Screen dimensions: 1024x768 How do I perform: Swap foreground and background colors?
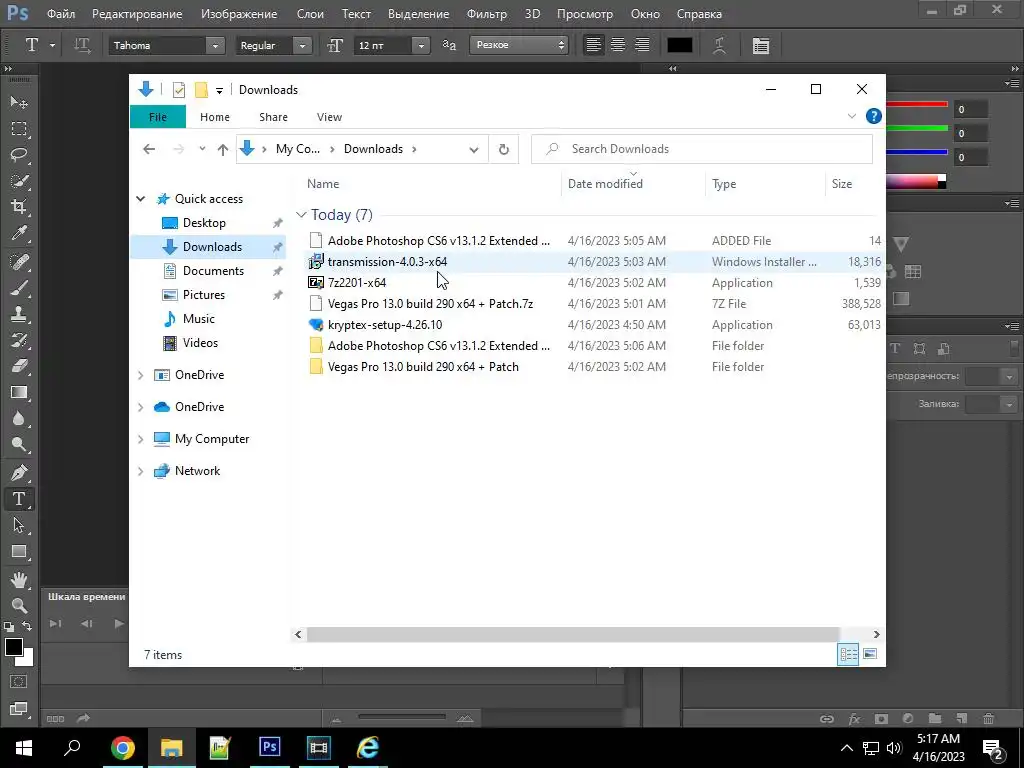tap(27, 626)
